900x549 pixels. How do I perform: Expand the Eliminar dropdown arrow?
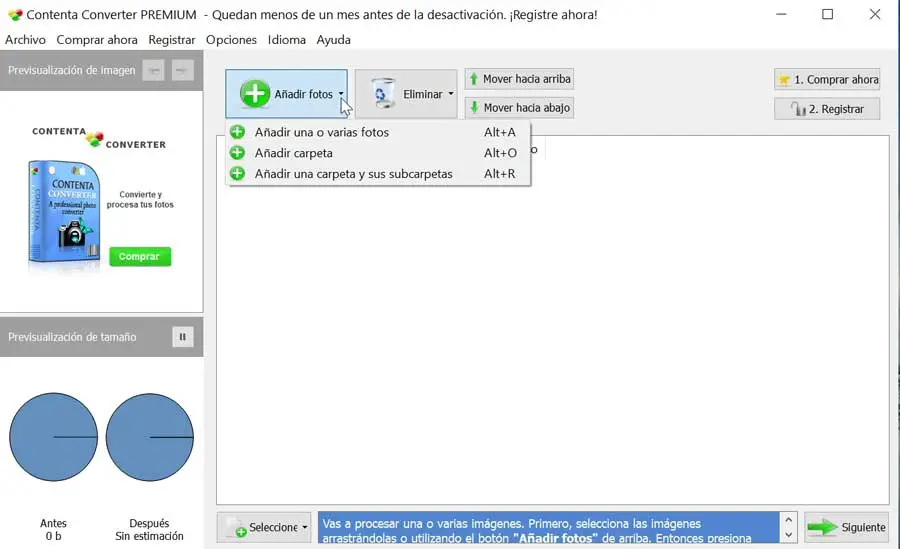451,94
